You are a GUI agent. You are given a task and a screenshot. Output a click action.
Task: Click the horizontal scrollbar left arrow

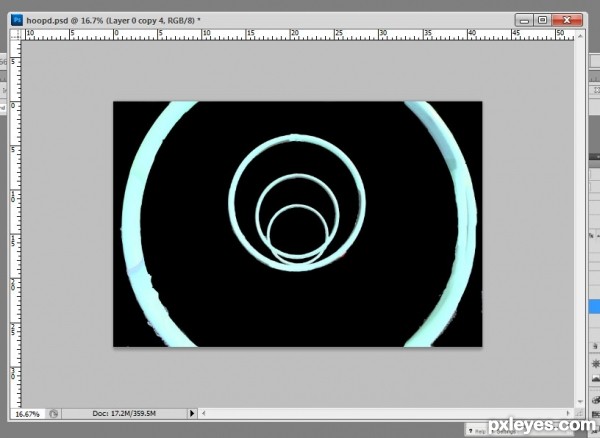204,413
